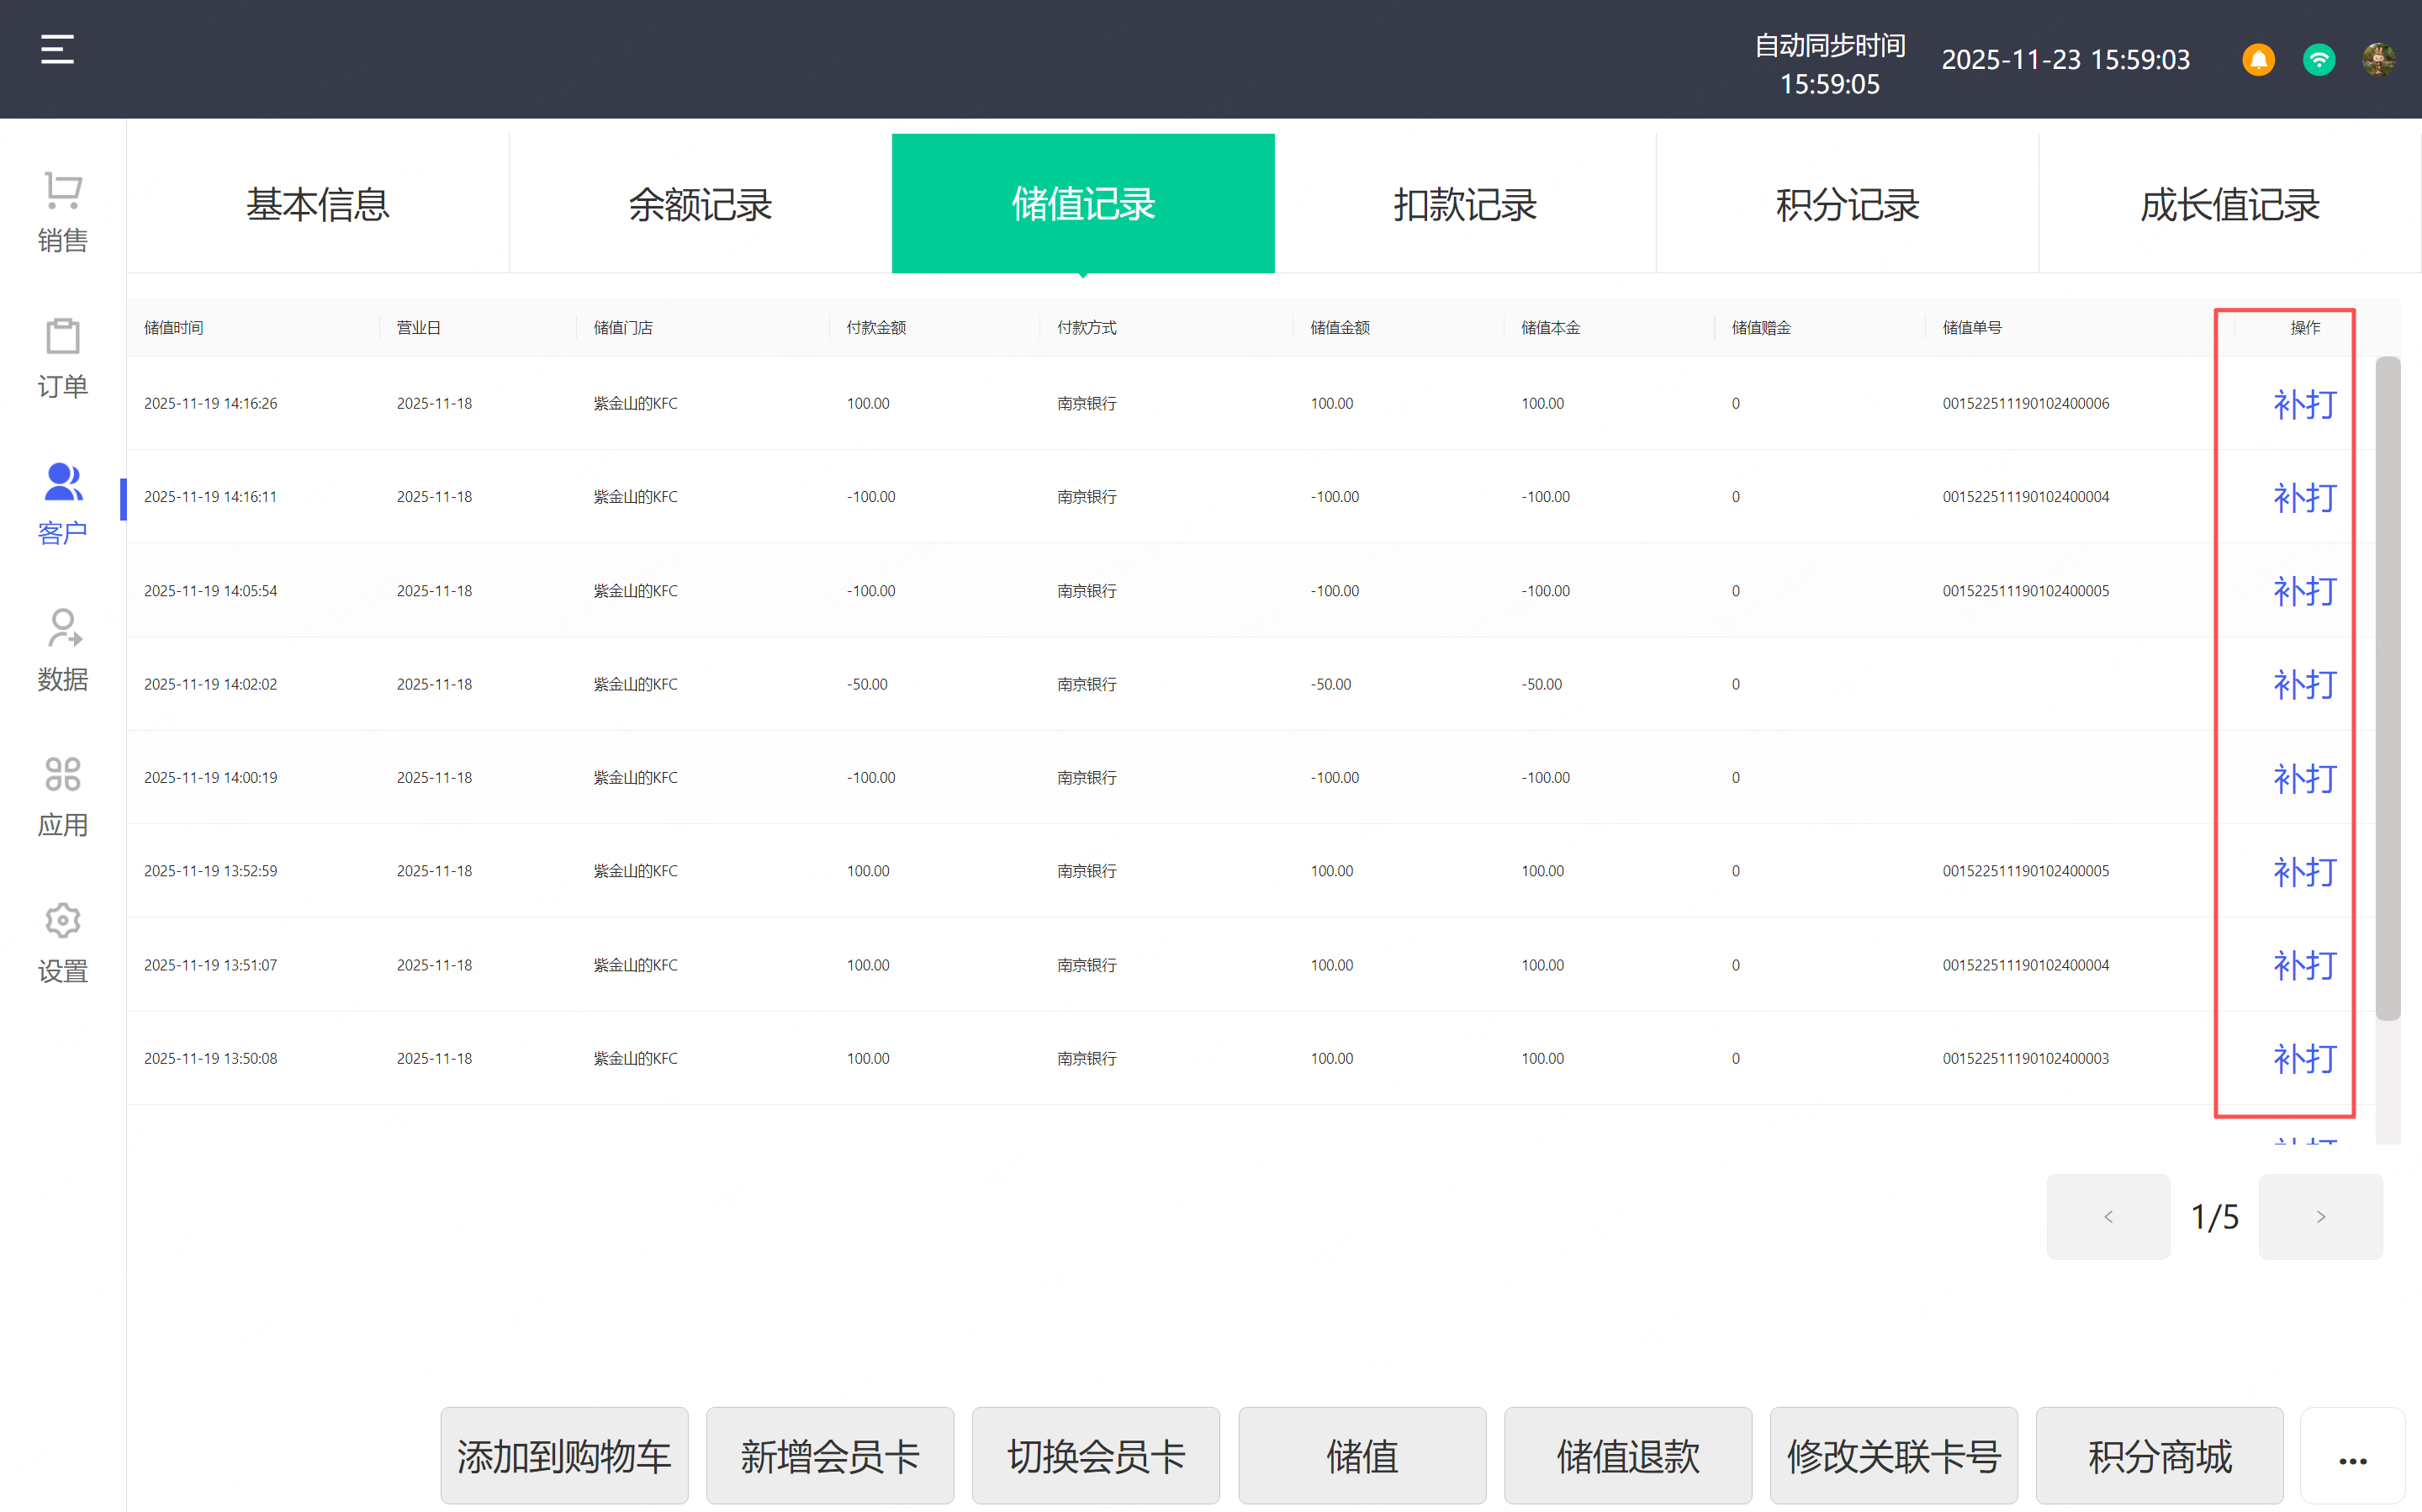Click the 切换会员卡 button
The image size is (2422, 1512).
tap(1095, 1456)
